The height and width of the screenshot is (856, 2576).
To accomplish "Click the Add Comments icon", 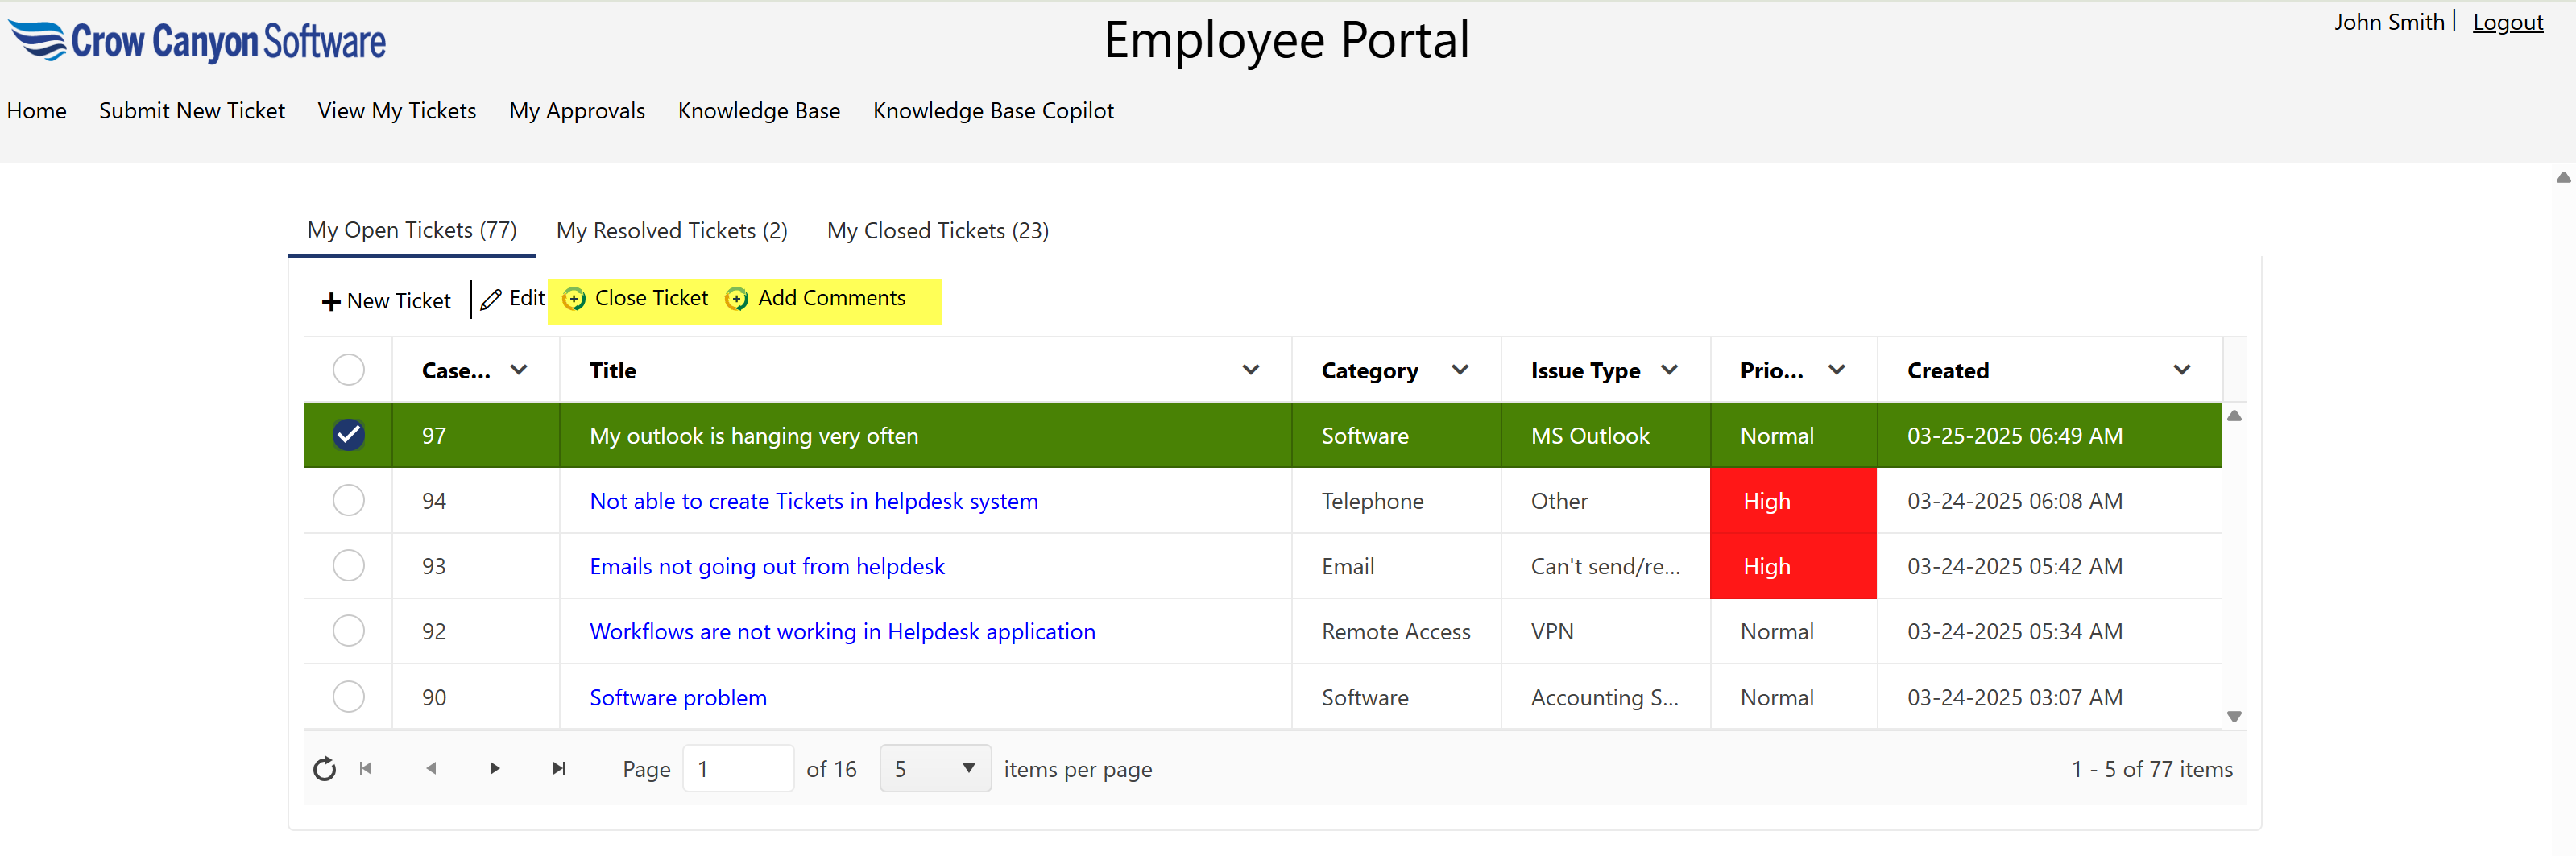I will pyautogui.click(x=736, y=299).
